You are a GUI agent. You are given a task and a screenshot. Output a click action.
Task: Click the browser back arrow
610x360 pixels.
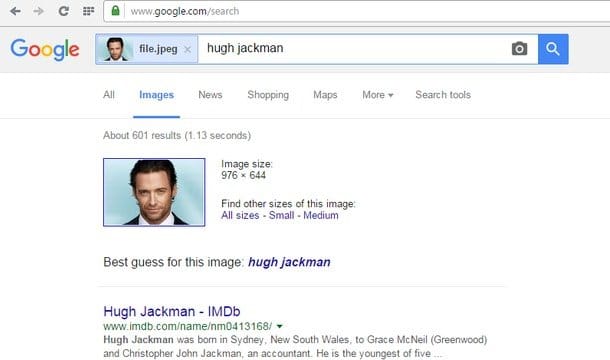(15, 11)
